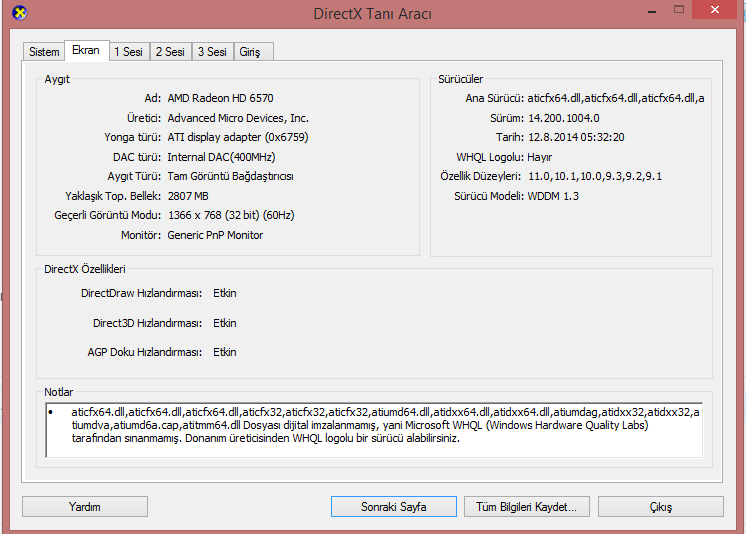Click Tüm Bilgileri Kaydet button
This screenshot has height=534, width=746.
click(527, 506)
